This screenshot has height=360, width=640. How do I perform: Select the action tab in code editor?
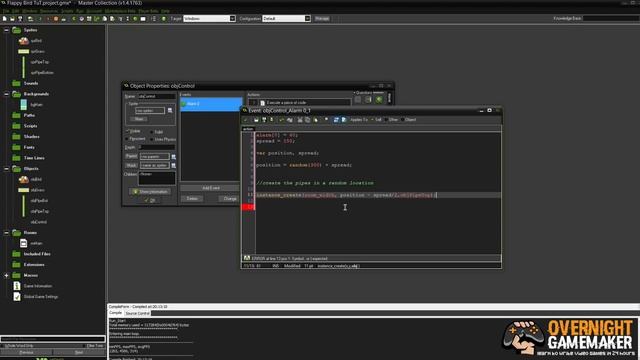pyautogui.click(x=248, y=129)
